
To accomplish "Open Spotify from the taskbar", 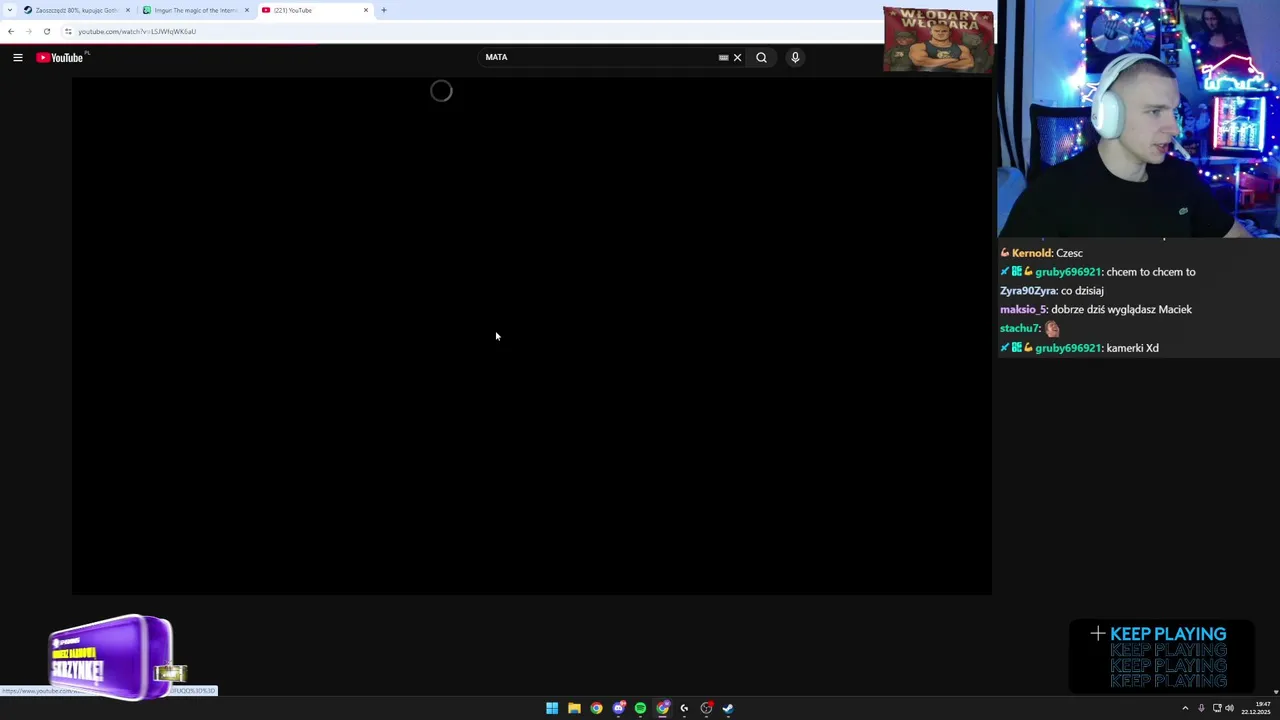I will click(x=640, y=708).
